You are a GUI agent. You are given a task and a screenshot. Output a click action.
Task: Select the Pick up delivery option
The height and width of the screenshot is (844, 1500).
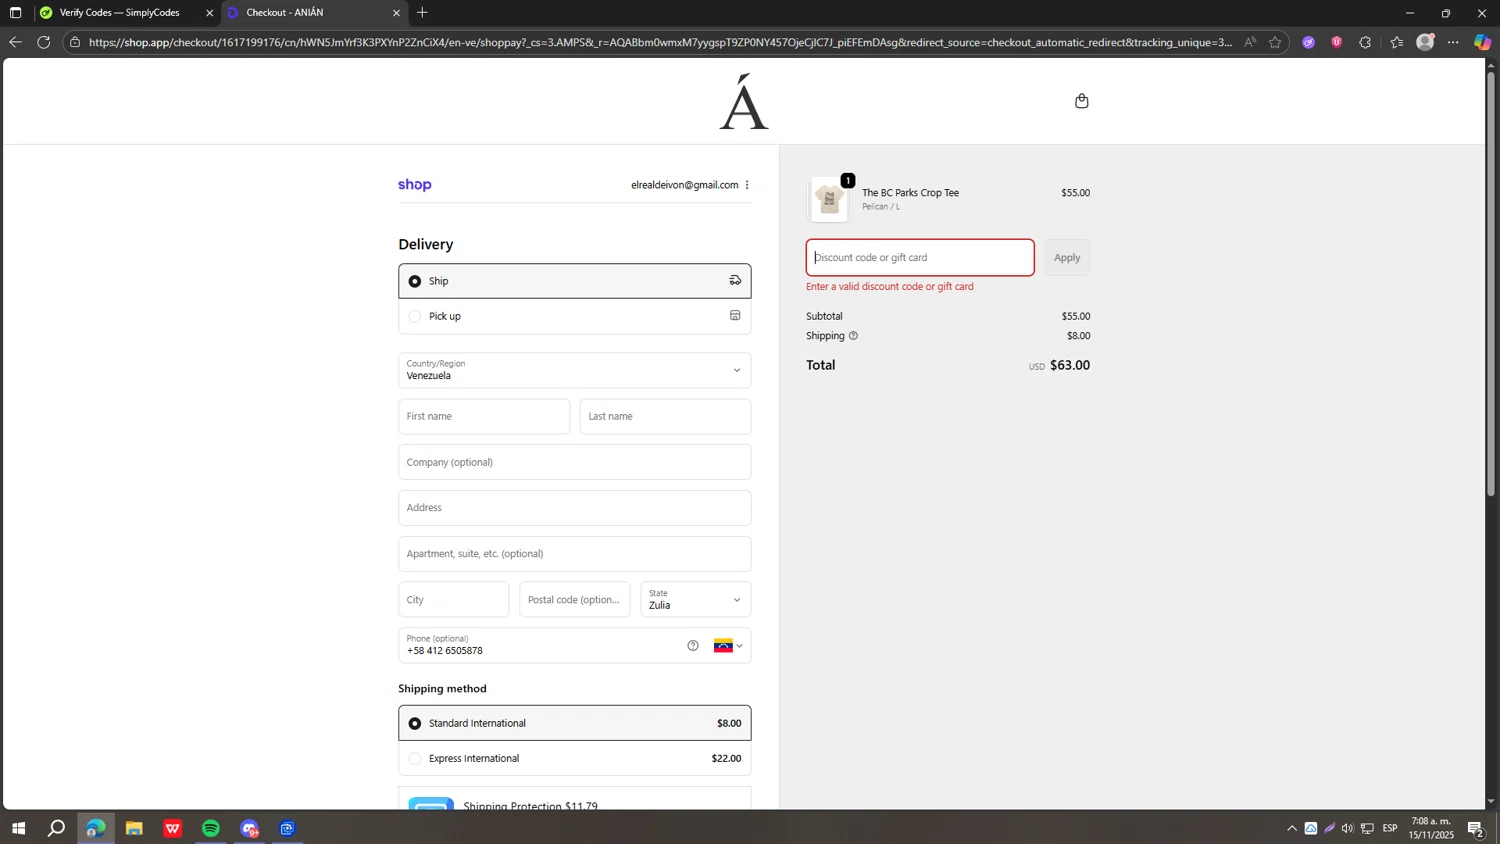pyautogui.click(x=574, y=316)
